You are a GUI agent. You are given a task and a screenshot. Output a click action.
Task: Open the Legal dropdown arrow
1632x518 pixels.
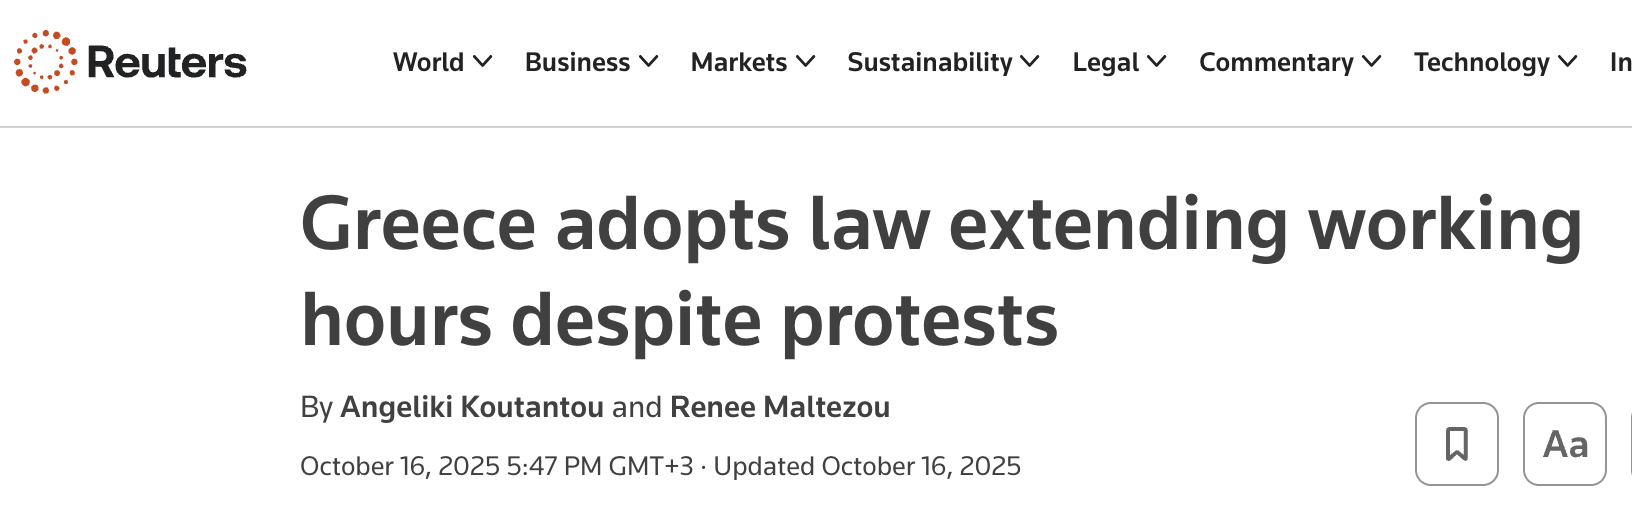pyautogui.click(x=1157, y=62)
